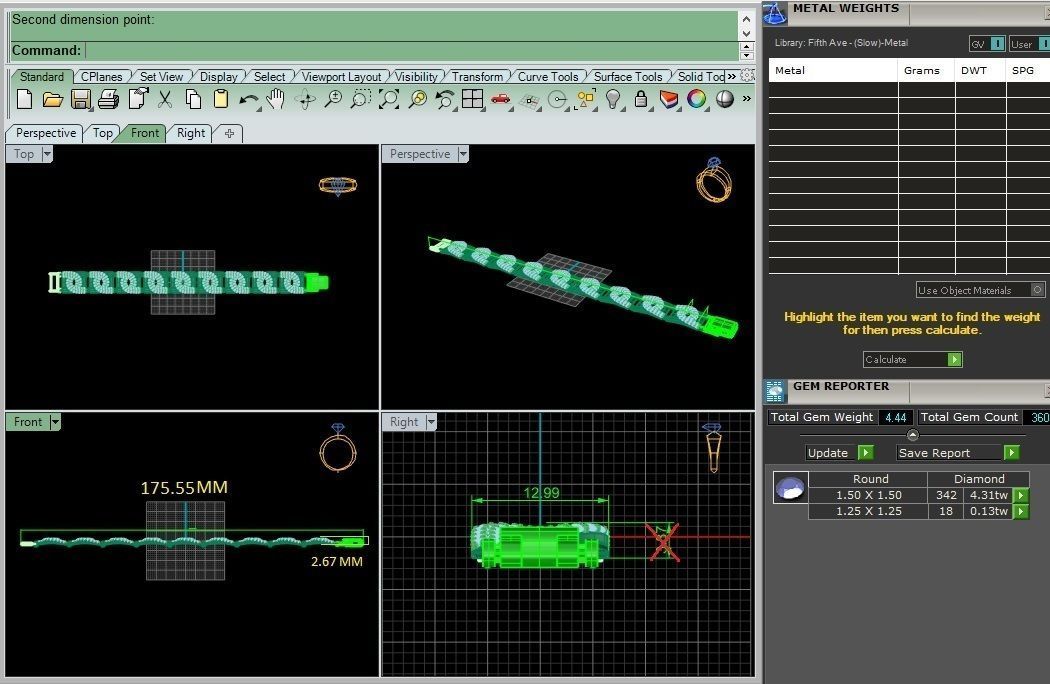
Task: Click the New file icon
Action: [24, 100]
